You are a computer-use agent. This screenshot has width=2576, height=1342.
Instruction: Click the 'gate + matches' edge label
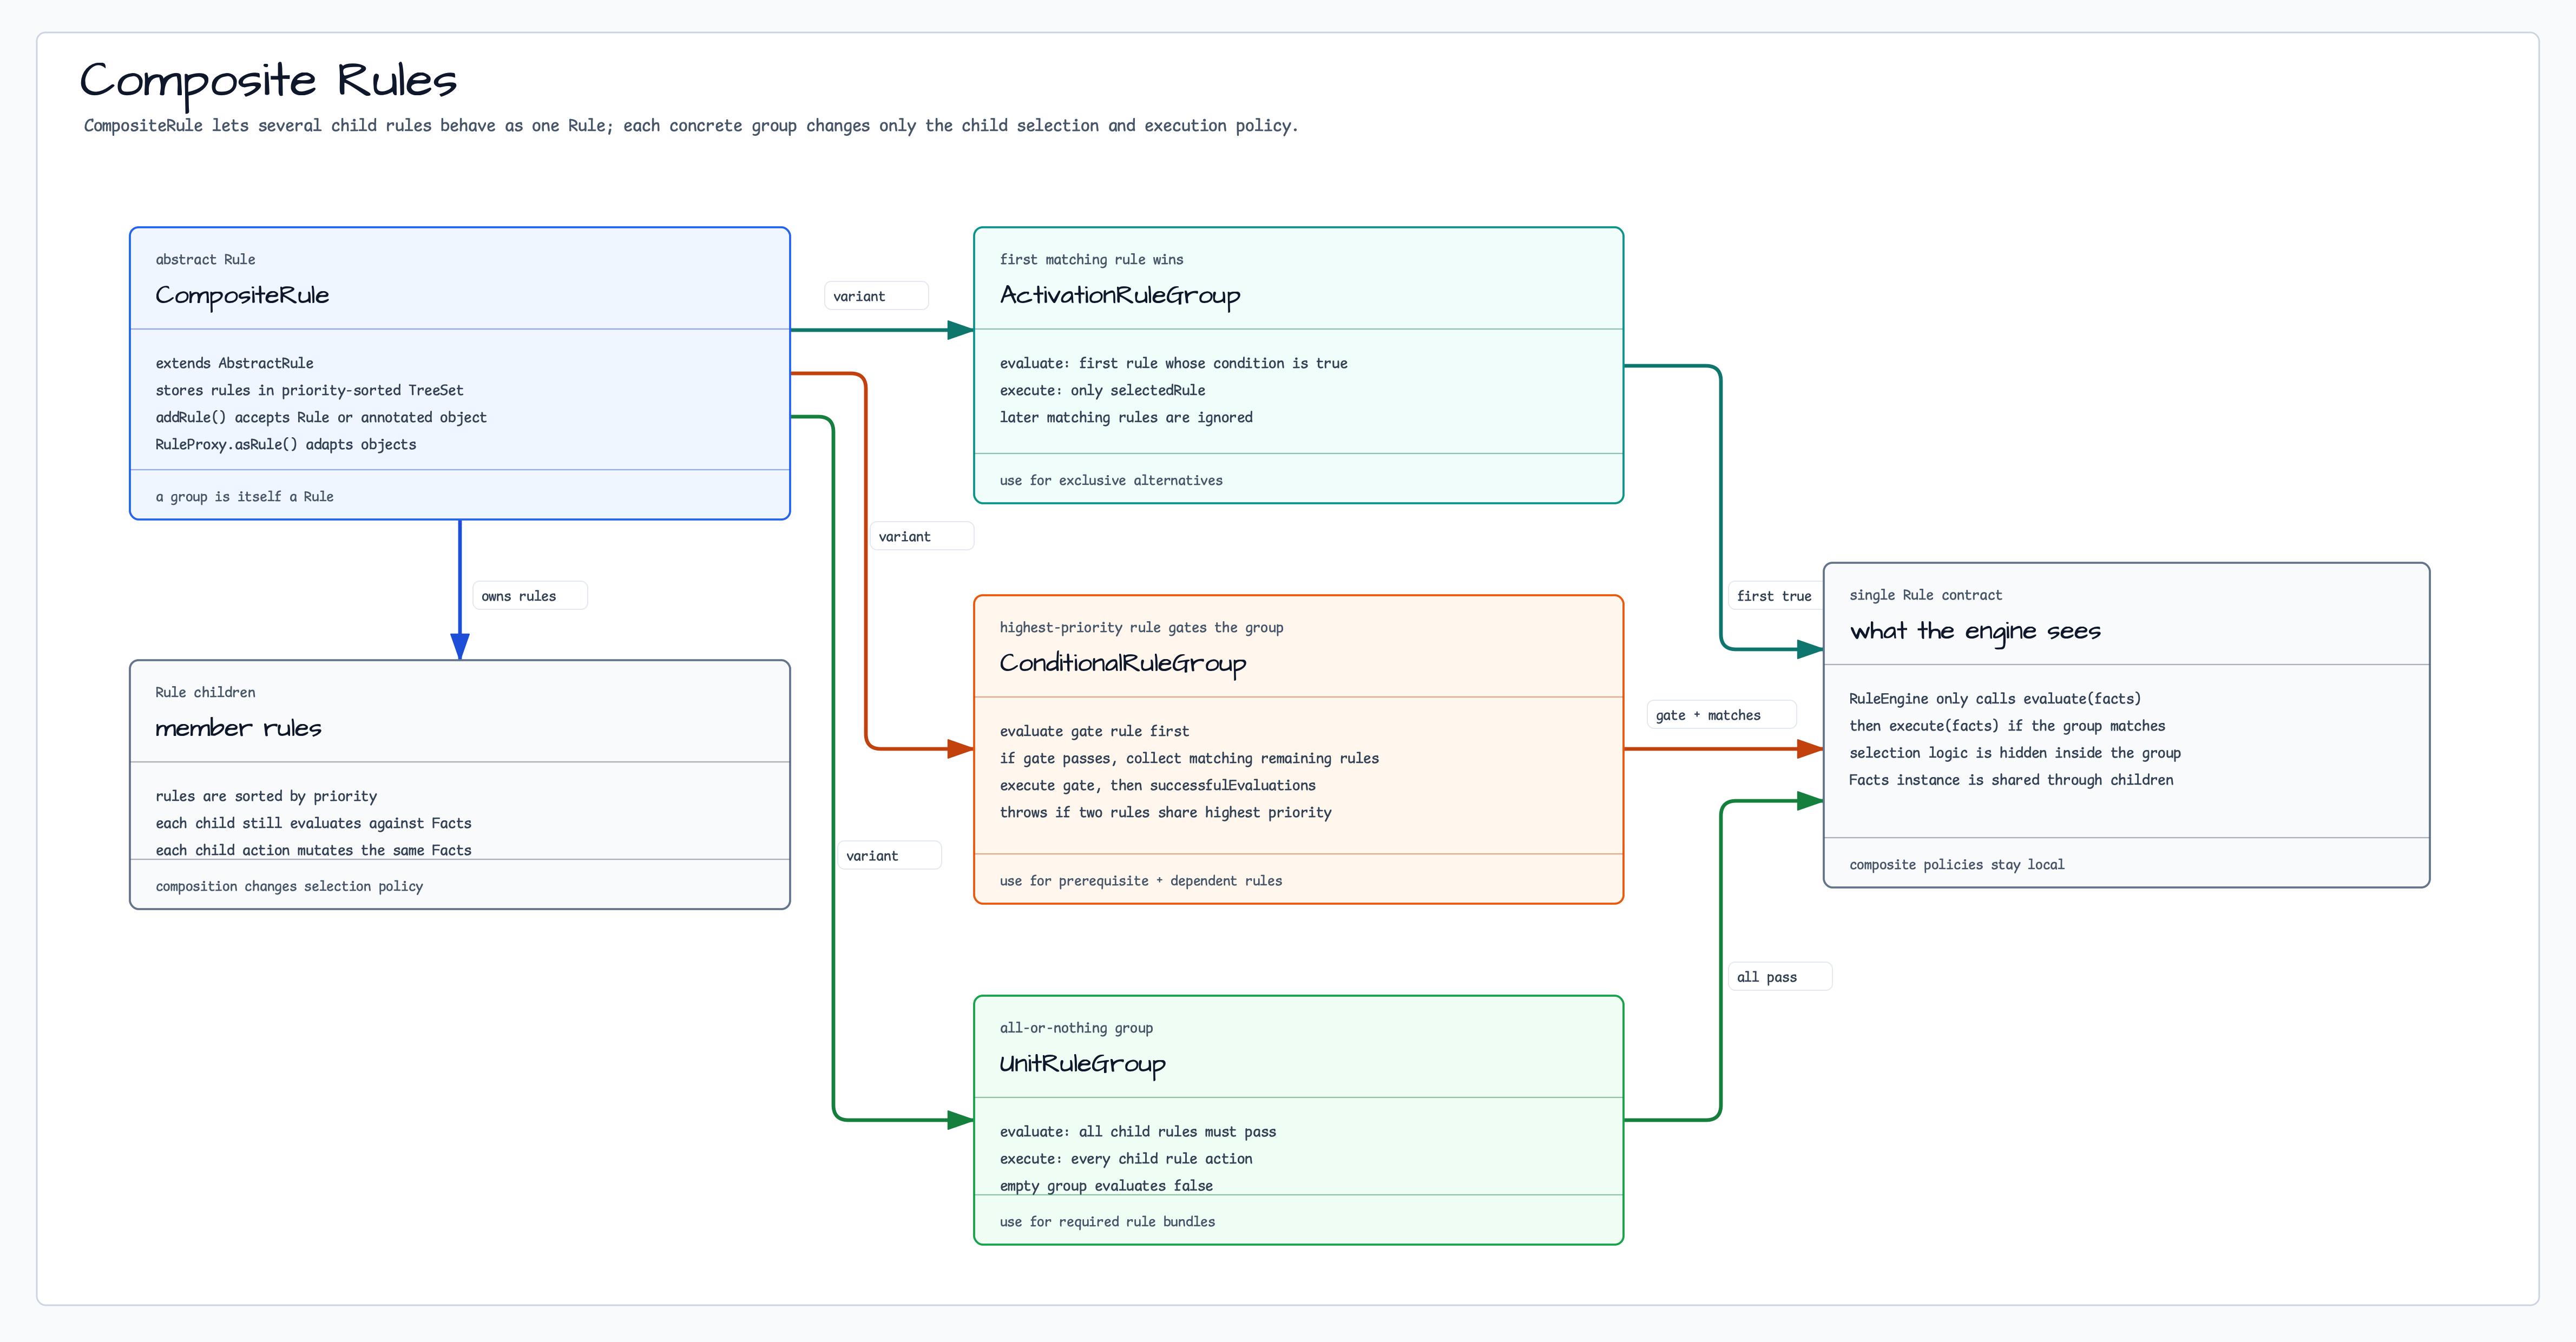(1721, 715)
